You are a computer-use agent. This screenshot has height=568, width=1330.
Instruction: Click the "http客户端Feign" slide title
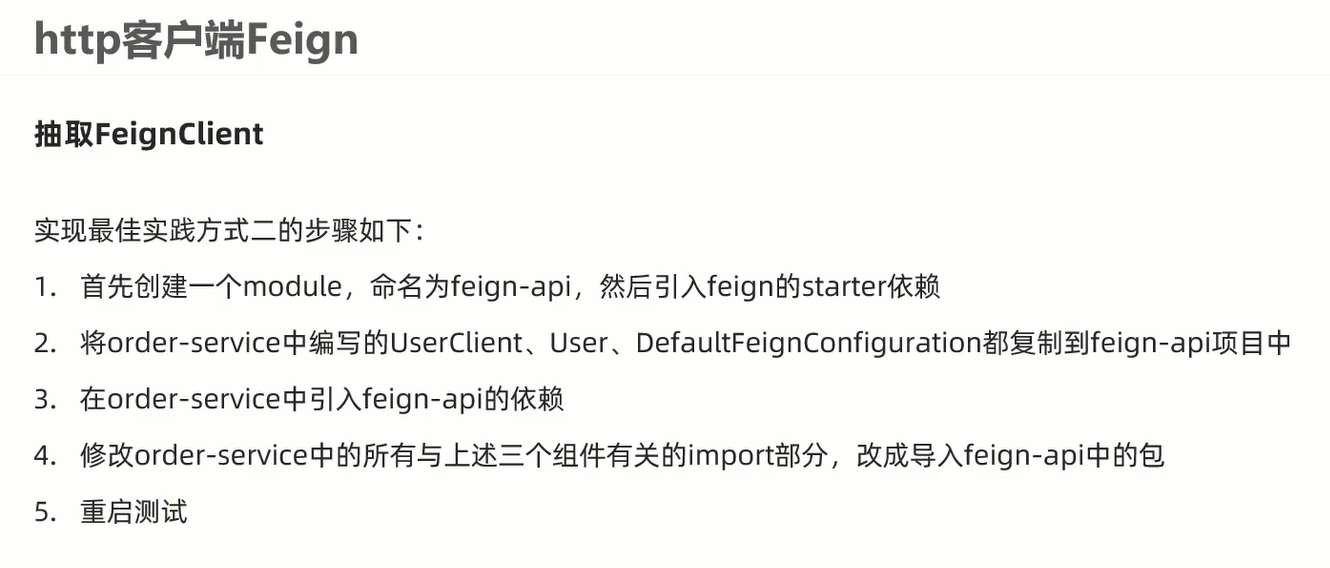pyautogui.click(x=196, y=40)
